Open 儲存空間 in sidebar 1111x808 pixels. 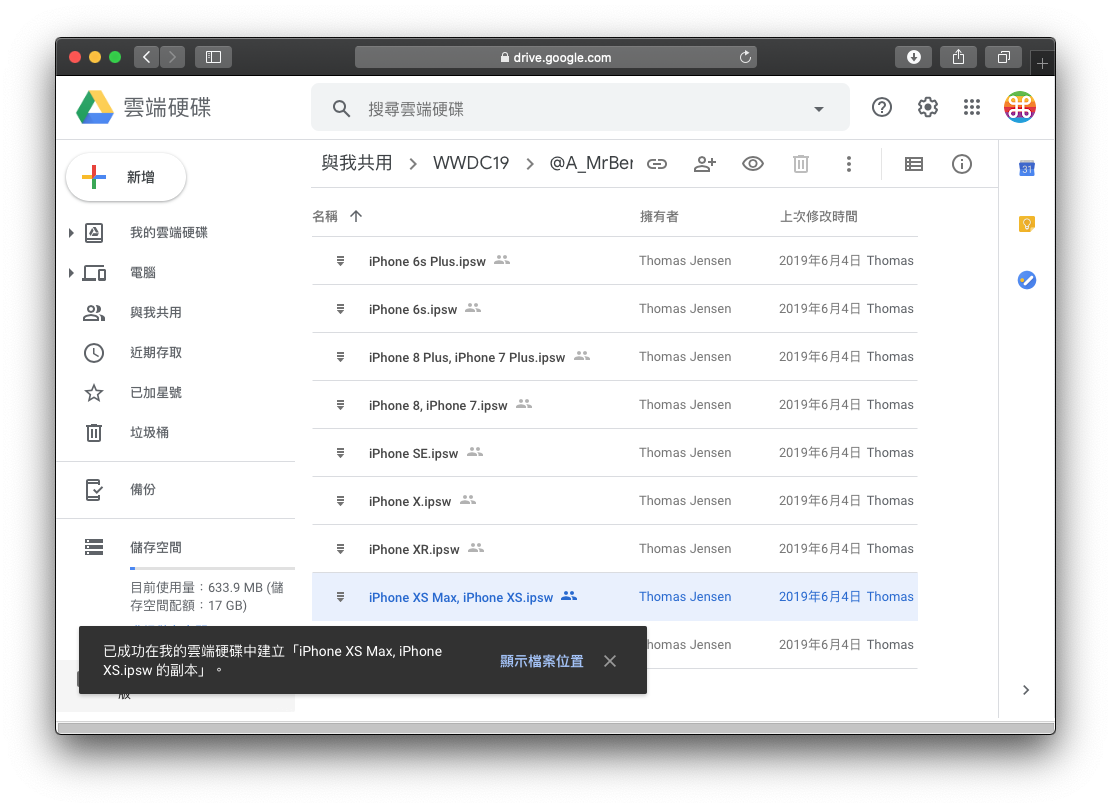click(156, 547)
